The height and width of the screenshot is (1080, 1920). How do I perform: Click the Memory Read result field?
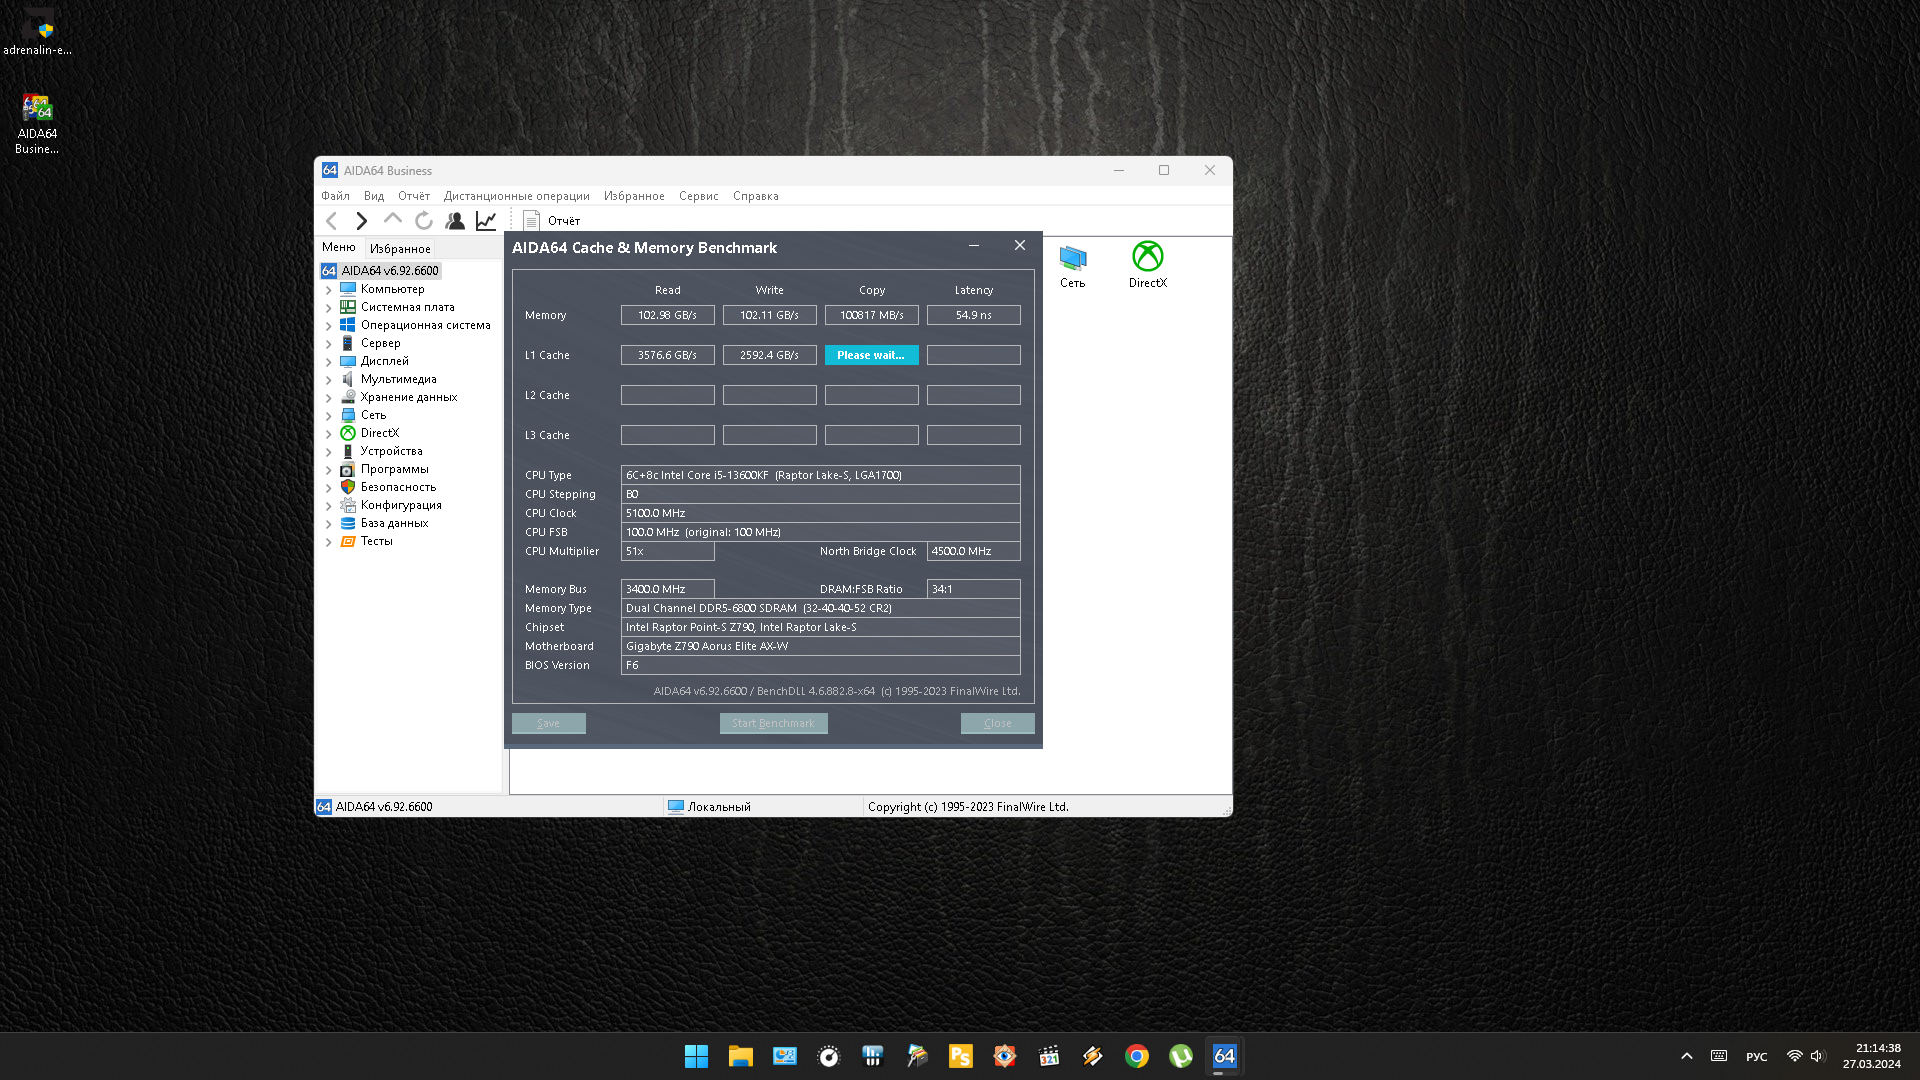[667, 315]
